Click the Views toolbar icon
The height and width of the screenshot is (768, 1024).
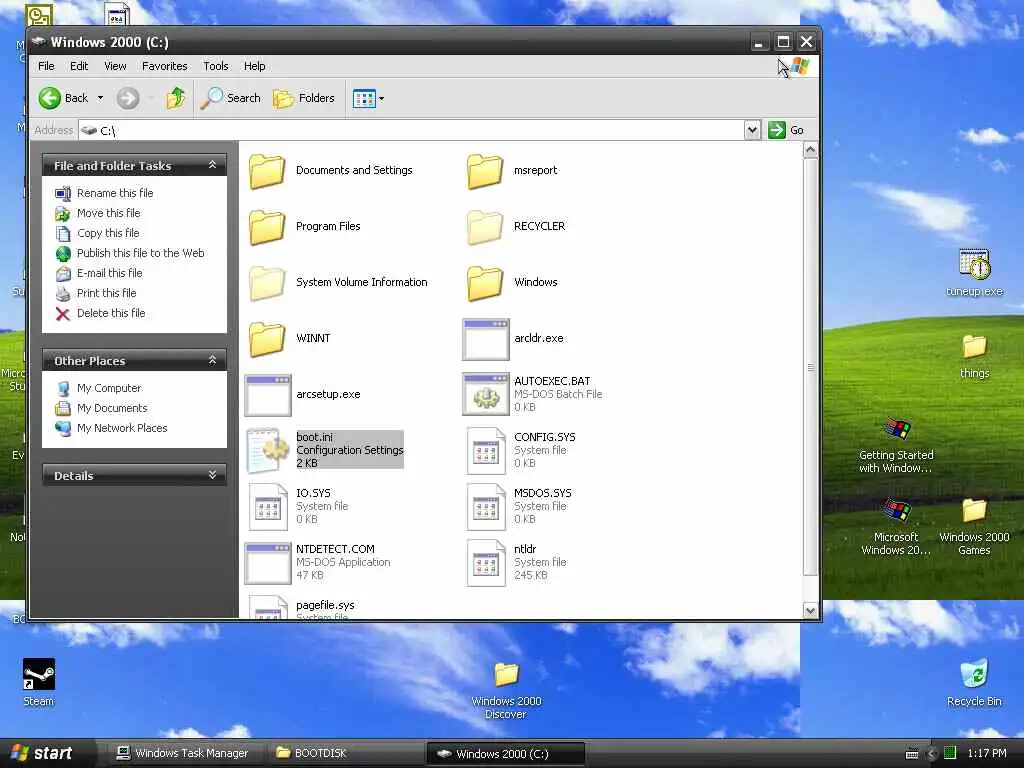(x=364, y=99)
